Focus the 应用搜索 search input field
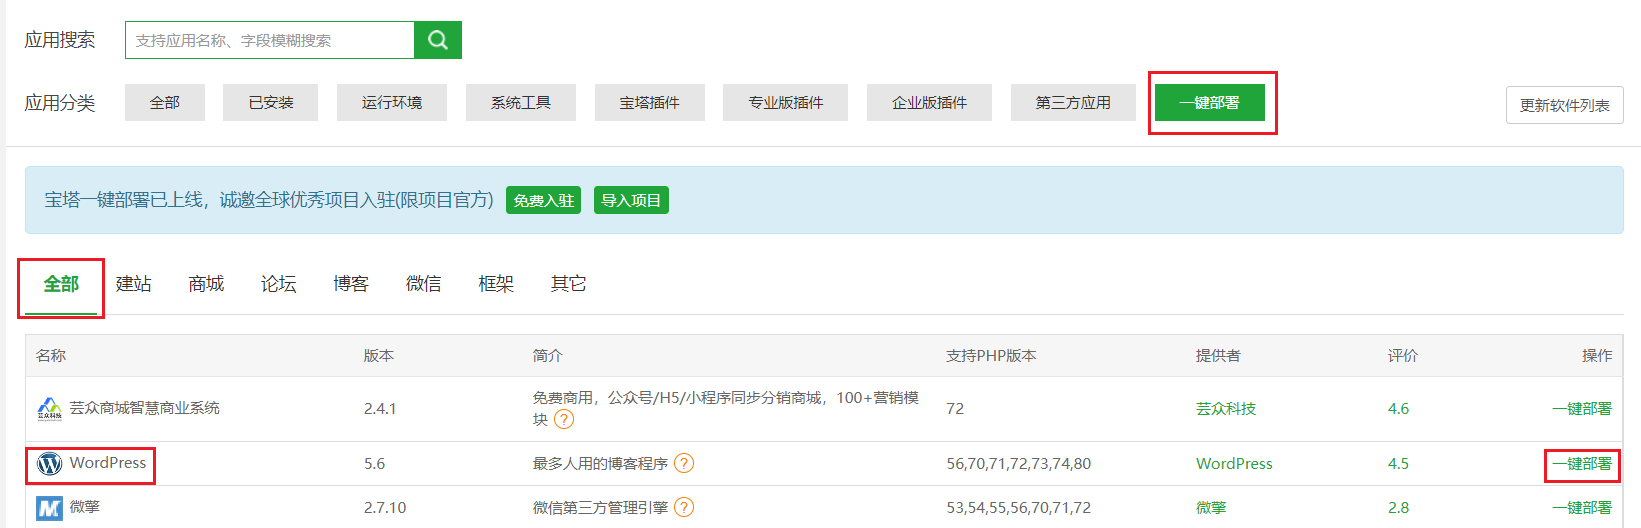The height and width of the screenshot is (528, 1641). pyautogui.click(x=270, y=40)
